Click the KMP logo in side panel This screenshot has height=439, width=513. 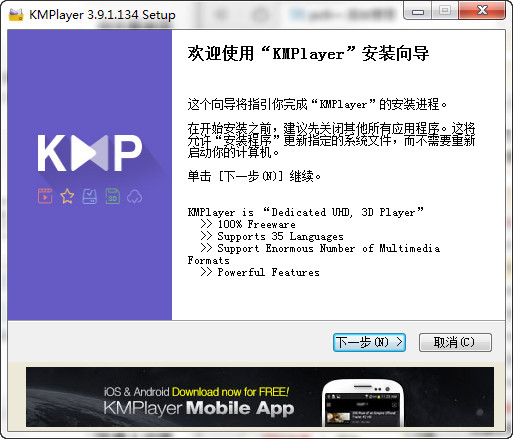click(x=90, y=153)
